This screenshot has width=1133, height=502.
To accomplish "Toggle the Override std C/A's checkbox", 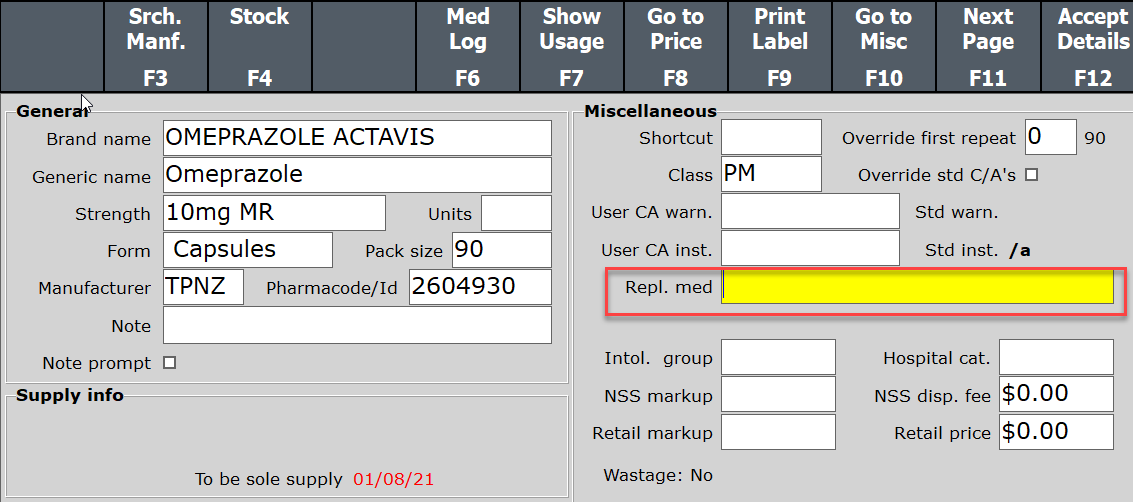I will tap(1032, 175).
